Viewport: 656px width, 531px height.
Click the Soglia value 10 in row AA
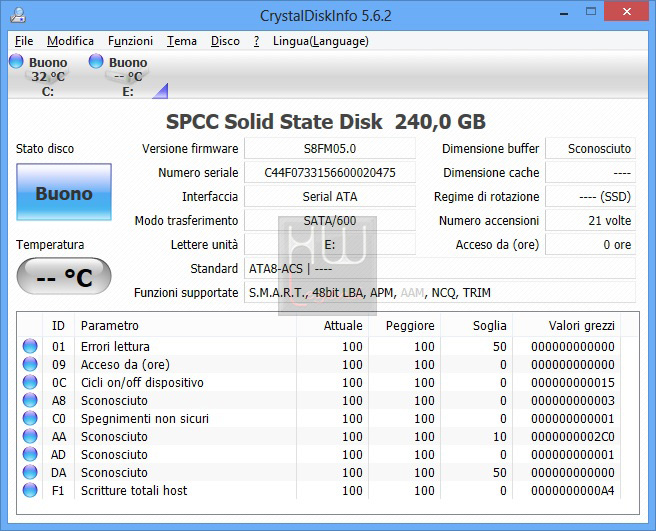[500, 436]
